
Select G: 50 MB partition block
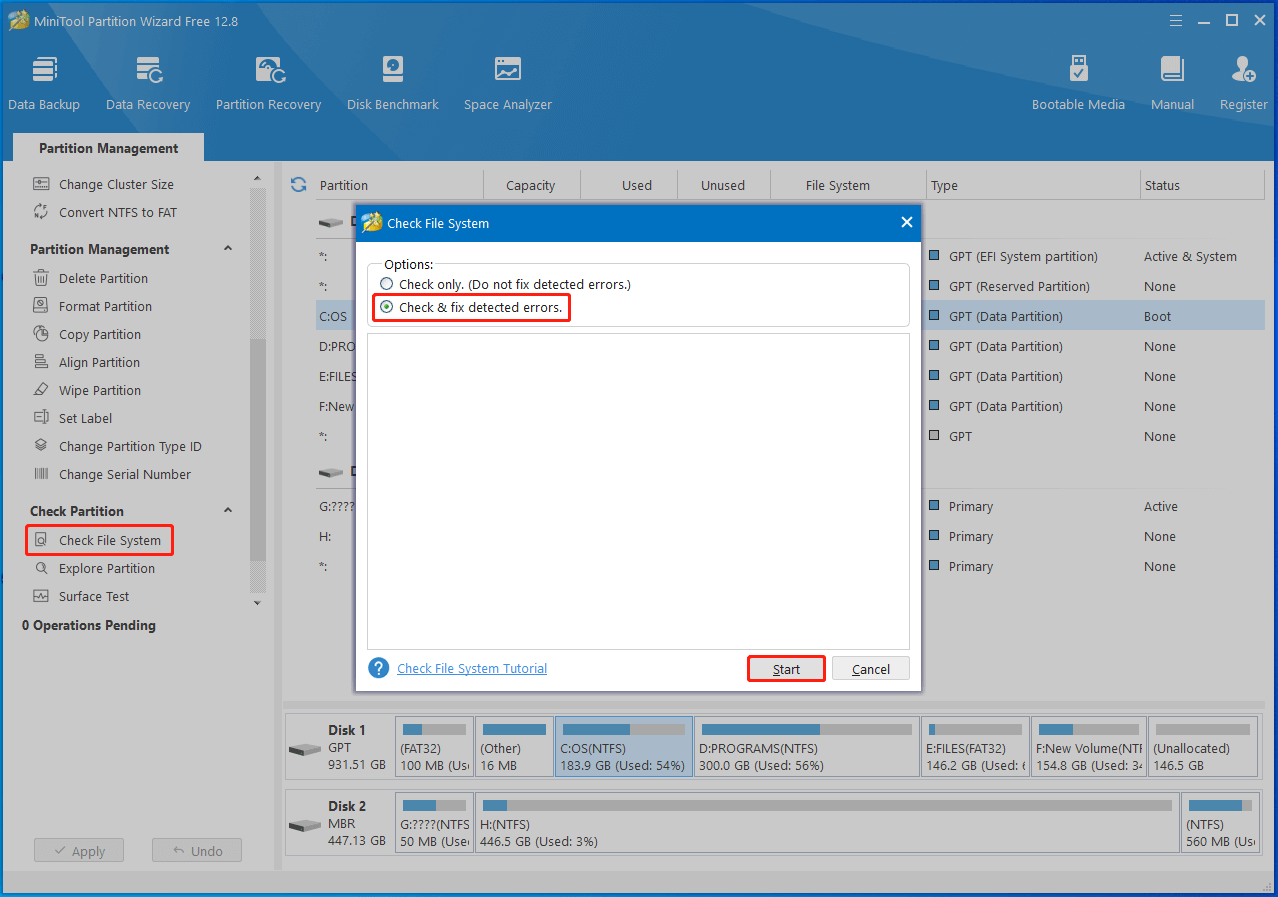[x=434, y=822]
